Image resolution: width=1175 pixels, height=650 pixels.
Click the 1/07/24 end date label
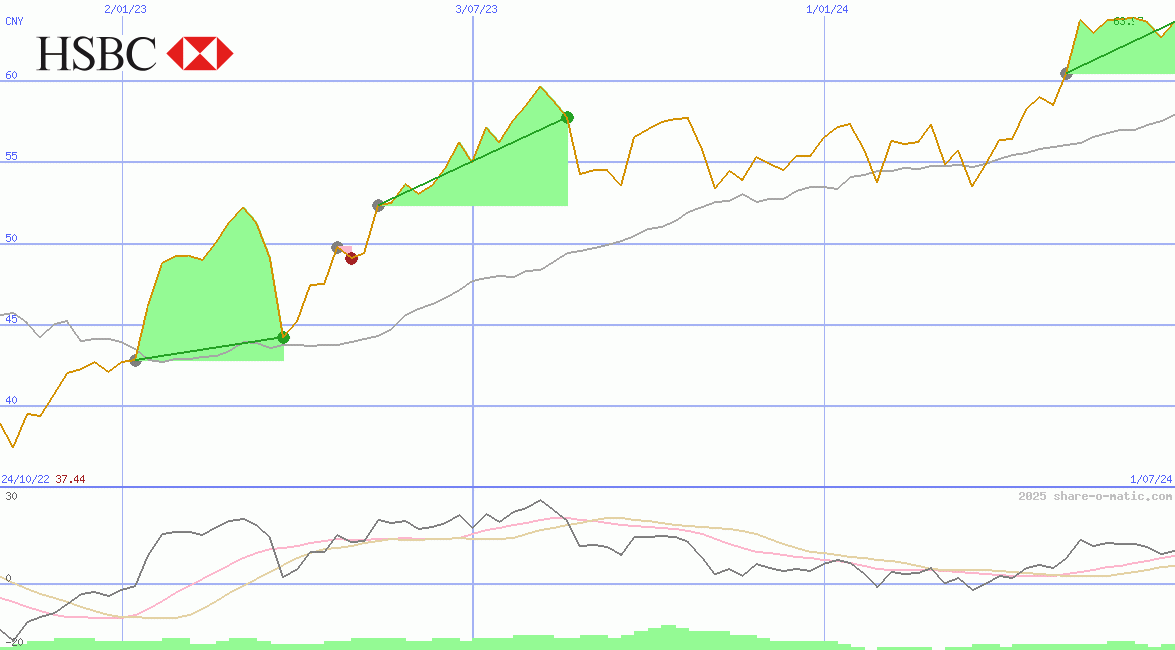click(1151, 480)
